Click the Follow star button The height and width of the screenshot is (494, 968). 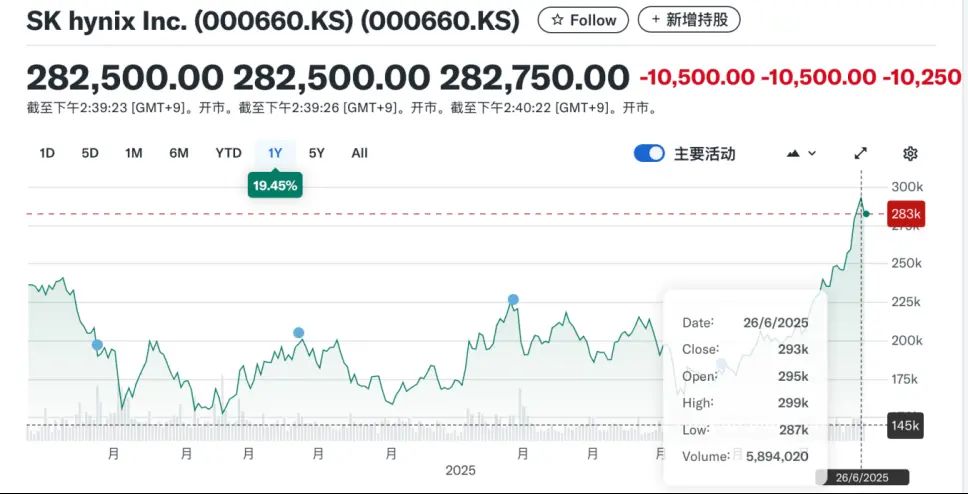coord(583,20)
